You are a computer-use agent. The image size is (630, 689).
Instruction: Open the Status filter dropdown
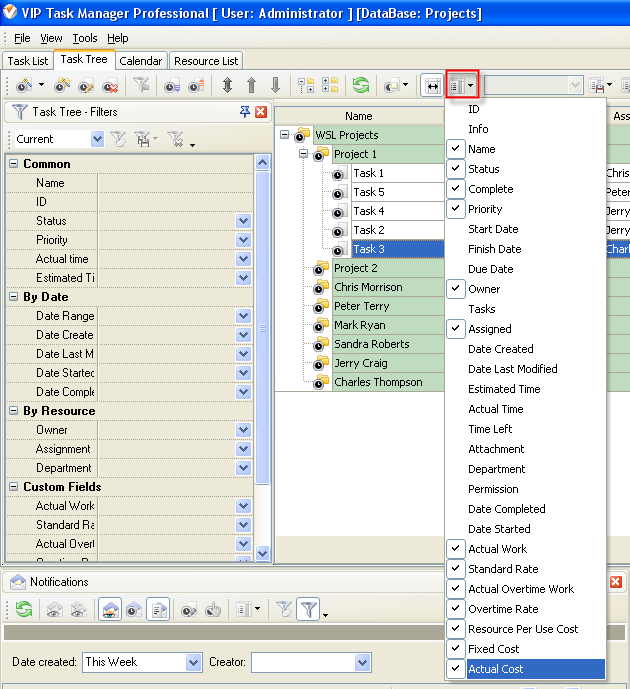(x=244, y=221)
